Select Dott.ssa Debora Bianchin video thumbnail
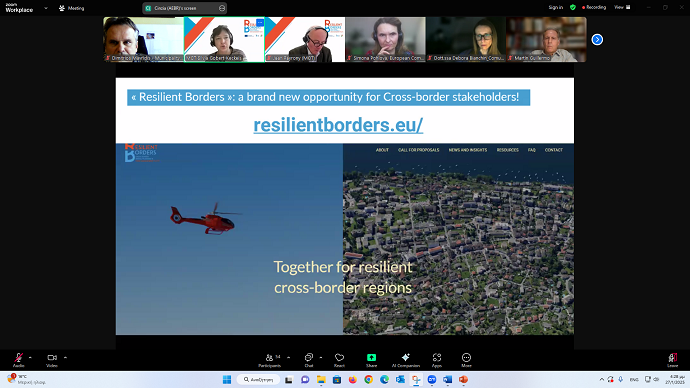 click(x=466, y=39)
